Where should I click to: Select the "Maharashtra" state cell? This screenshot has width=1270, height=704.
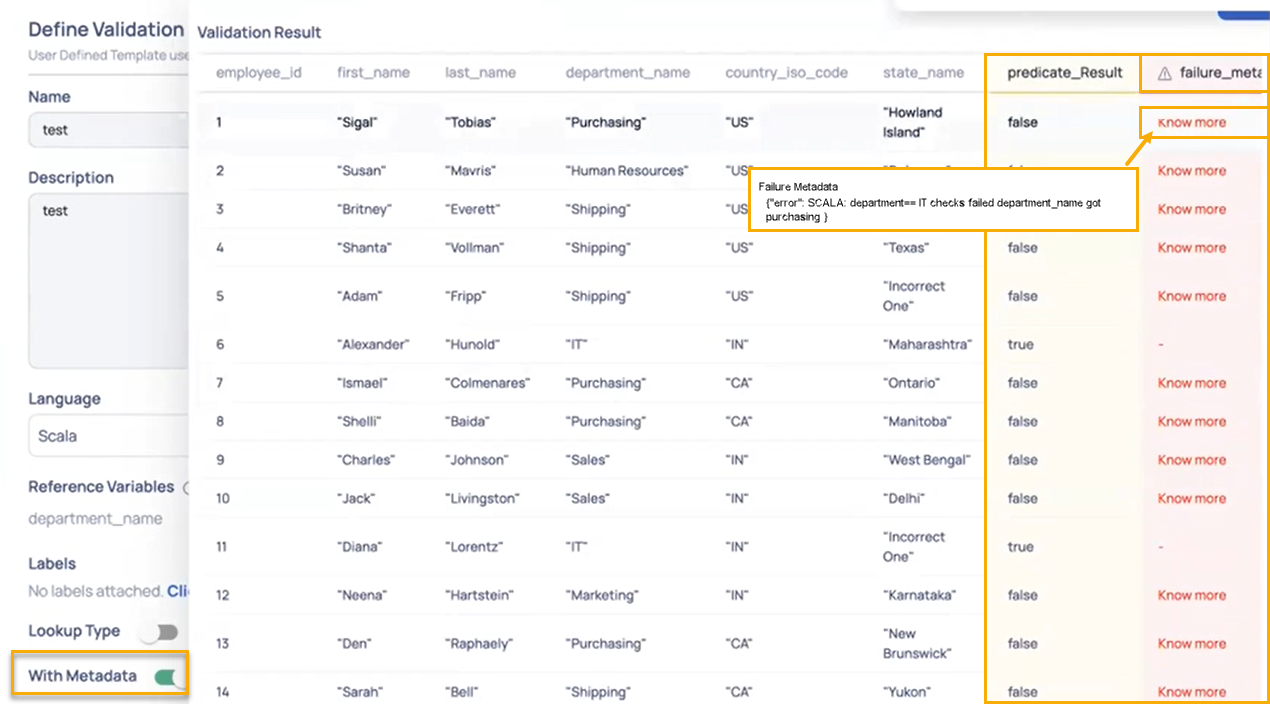tap(927, 344)
